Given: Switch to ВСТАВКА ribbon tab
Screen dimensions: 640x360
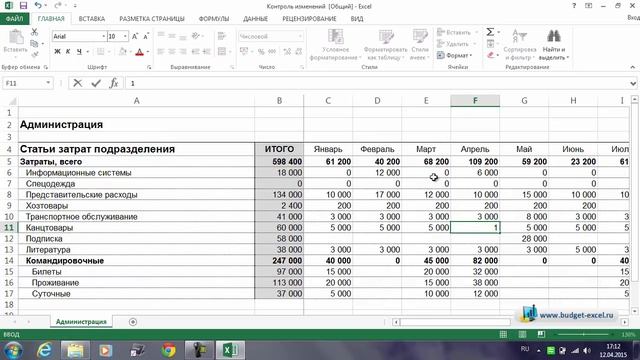Looking at the screenshot, I should point(91,19).
